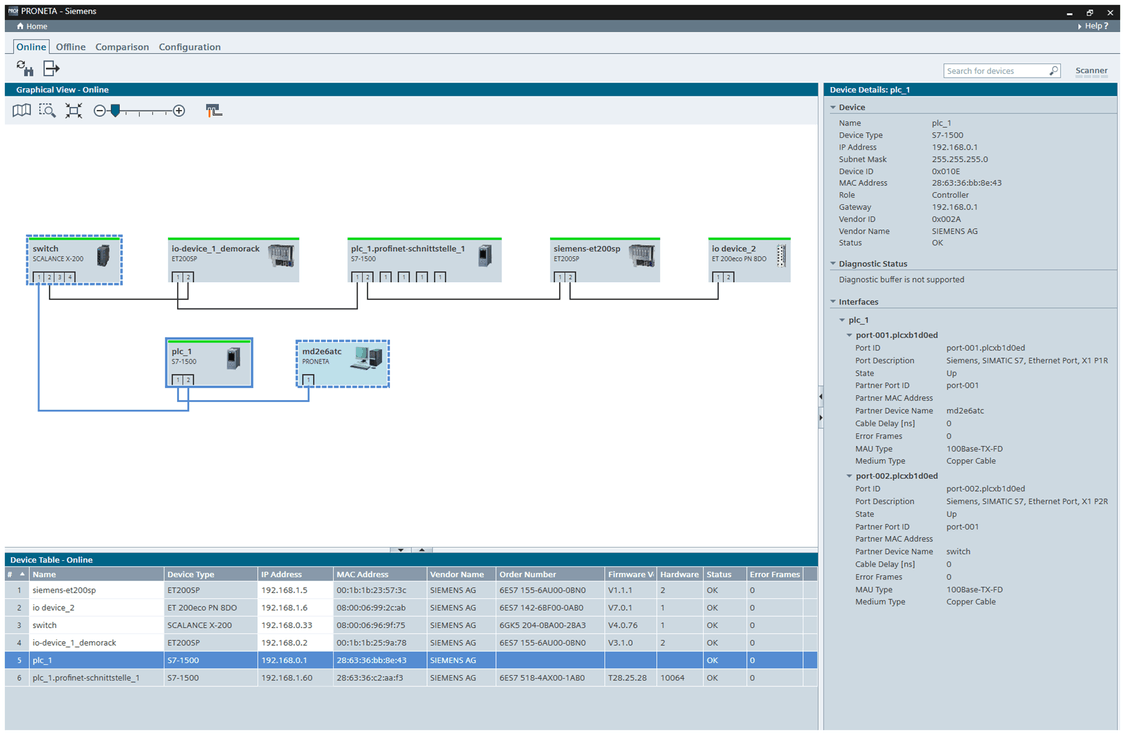Collapse the Device section
Image resolution: width=1125 pixels, height=735 pixels.
pos(833,107)
